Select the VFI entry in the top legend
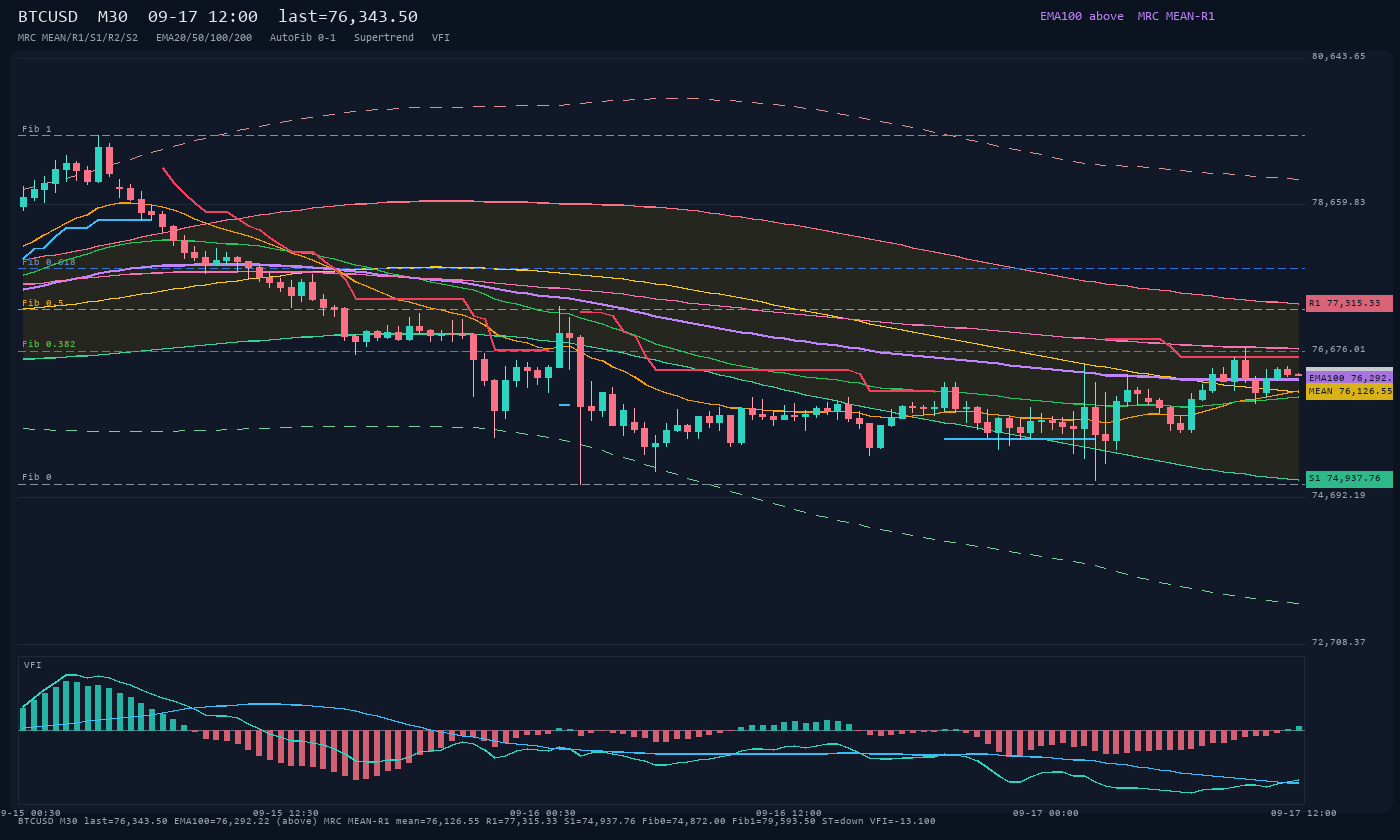This screenshot has height=840, width=1400. tap(441, 37)
